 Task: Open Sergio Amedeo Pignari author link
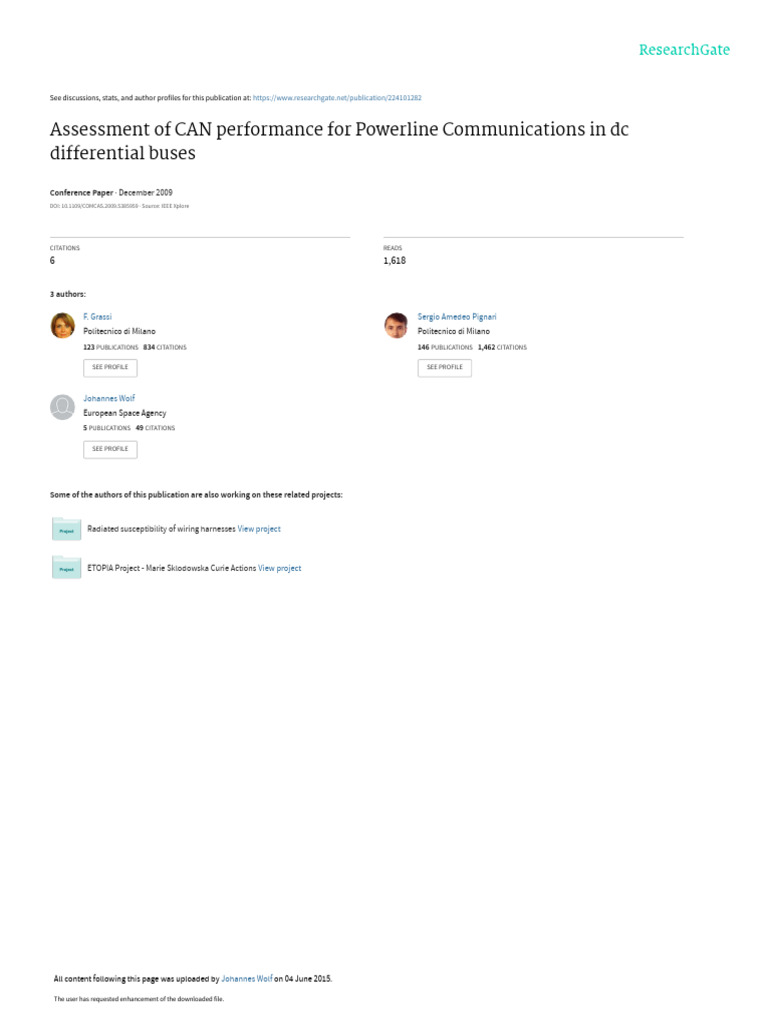point(456,317)
